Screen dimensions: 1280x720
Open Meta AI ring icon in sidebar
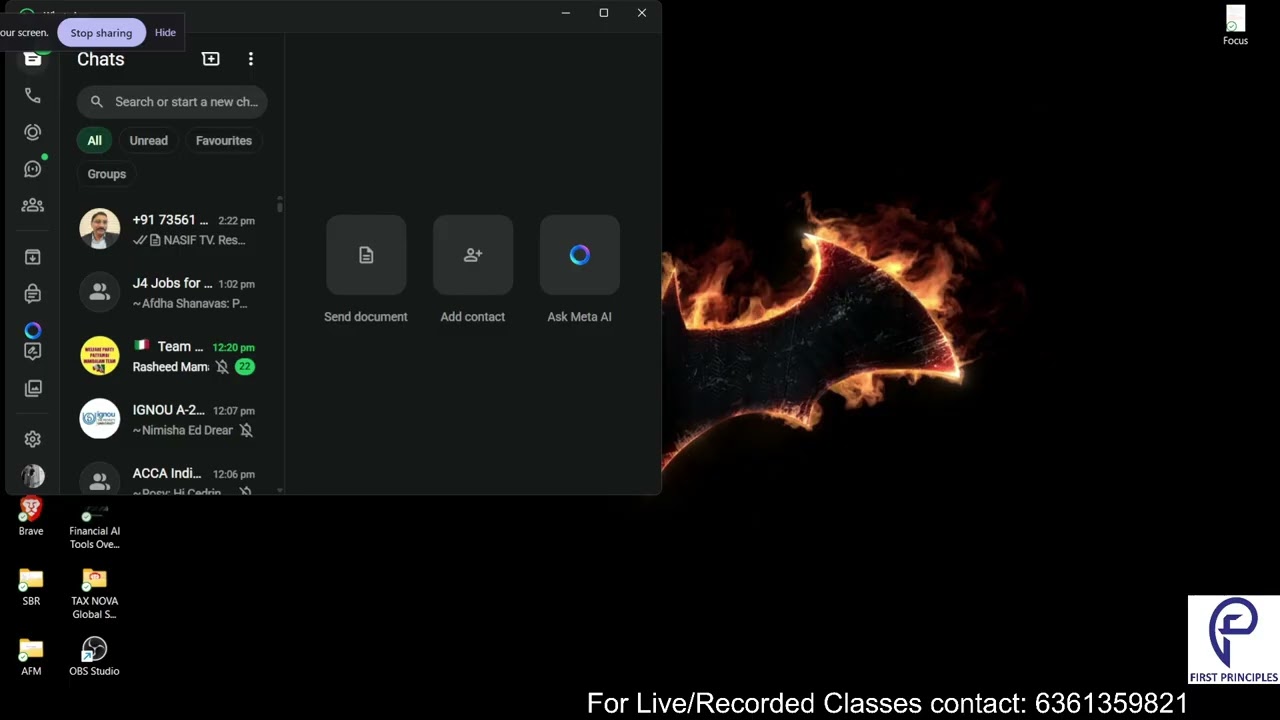tap(32, 330)
